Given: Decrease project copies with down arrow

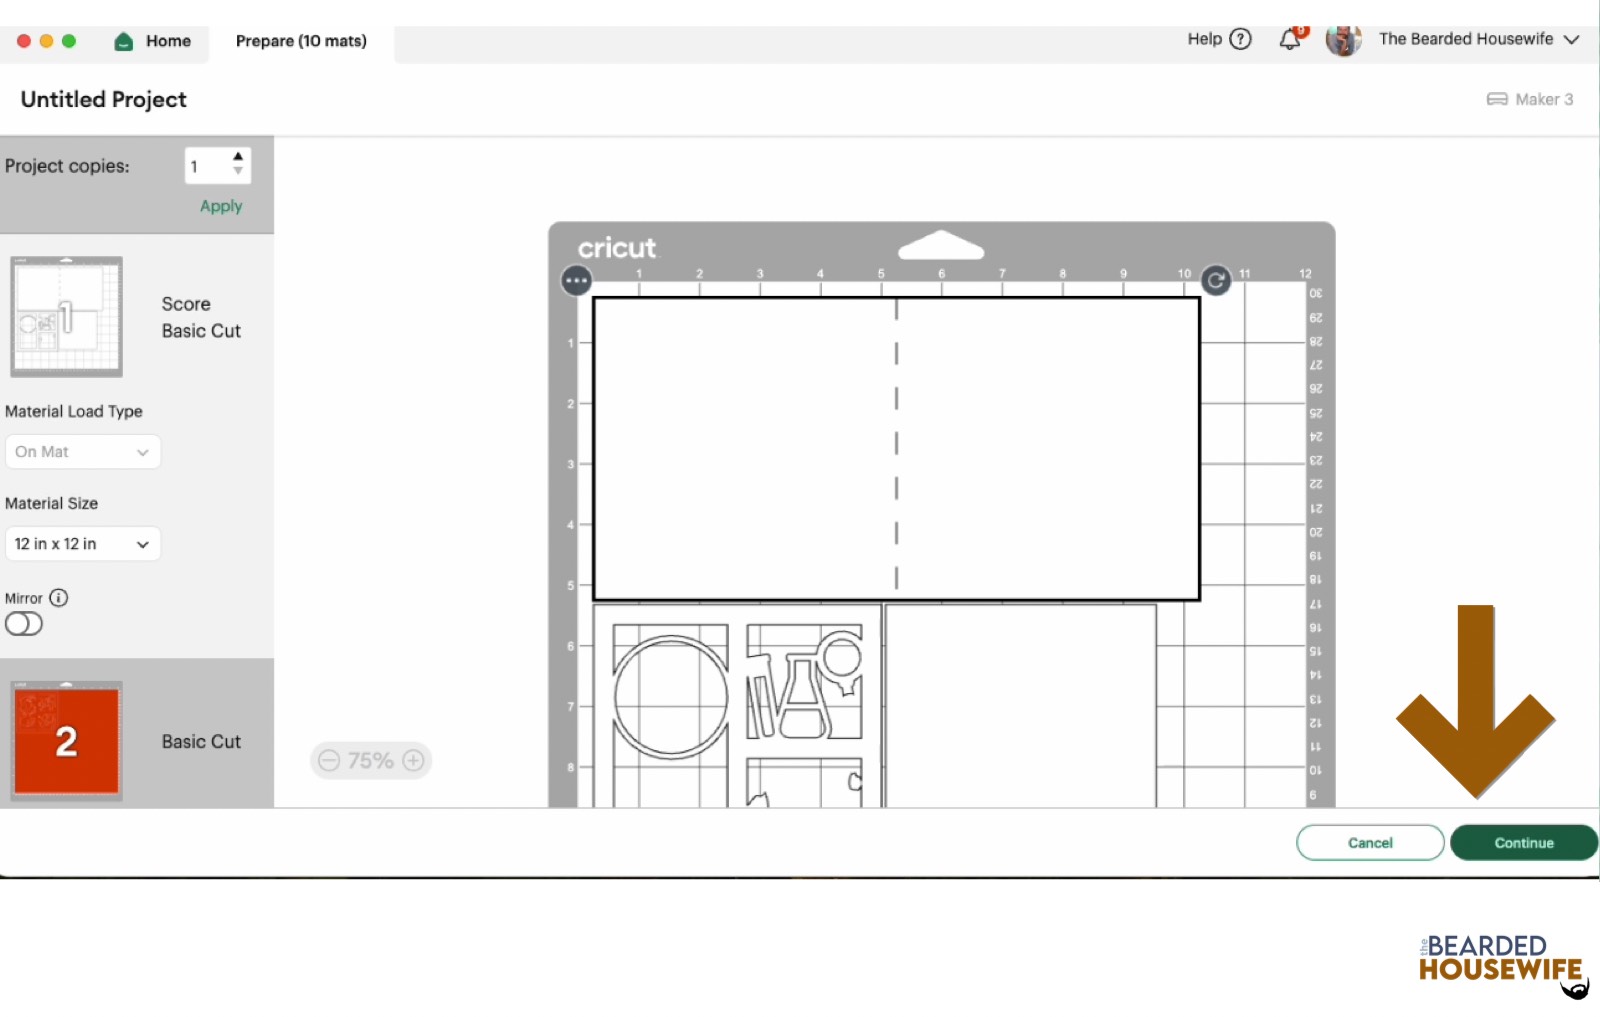Looking at the screenshot, I should point(238,171).
